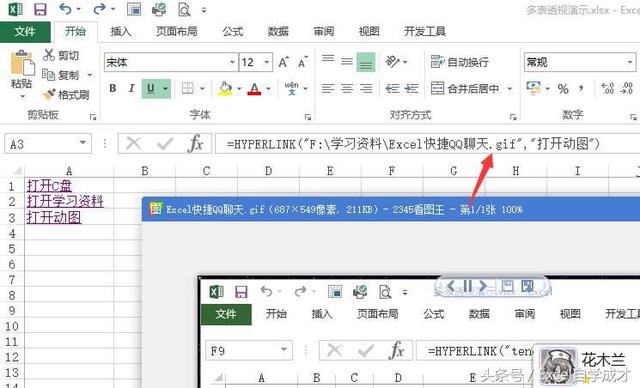Center text horizontally in alignment group

coord(347,88)
